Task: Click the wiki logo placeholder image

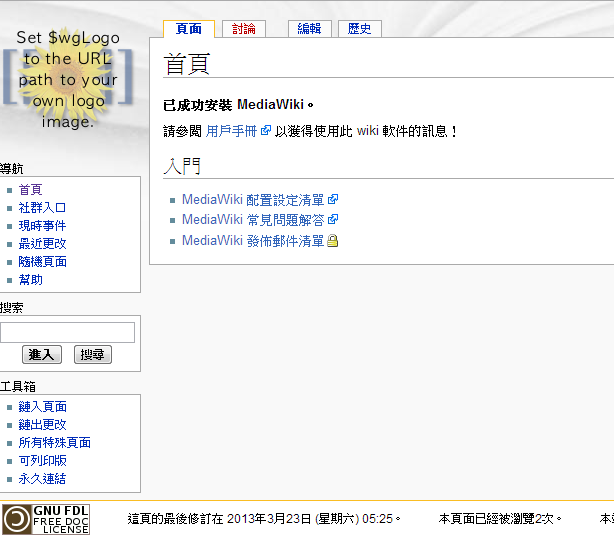Action: point(68,79)
